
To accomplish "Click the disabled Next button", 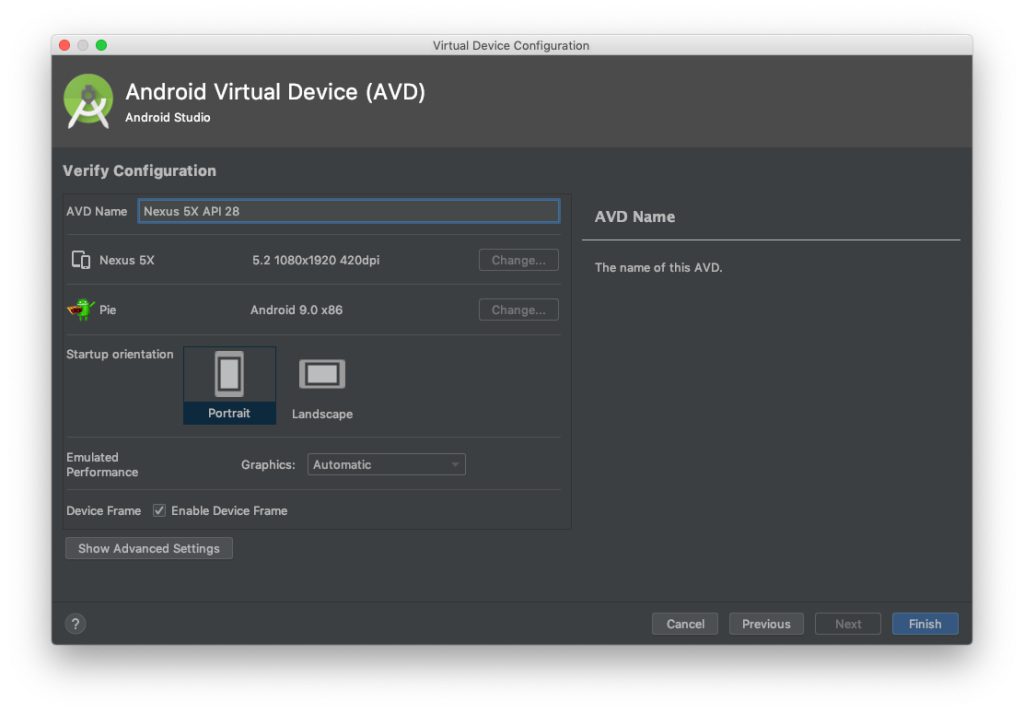I will point(848,624).
